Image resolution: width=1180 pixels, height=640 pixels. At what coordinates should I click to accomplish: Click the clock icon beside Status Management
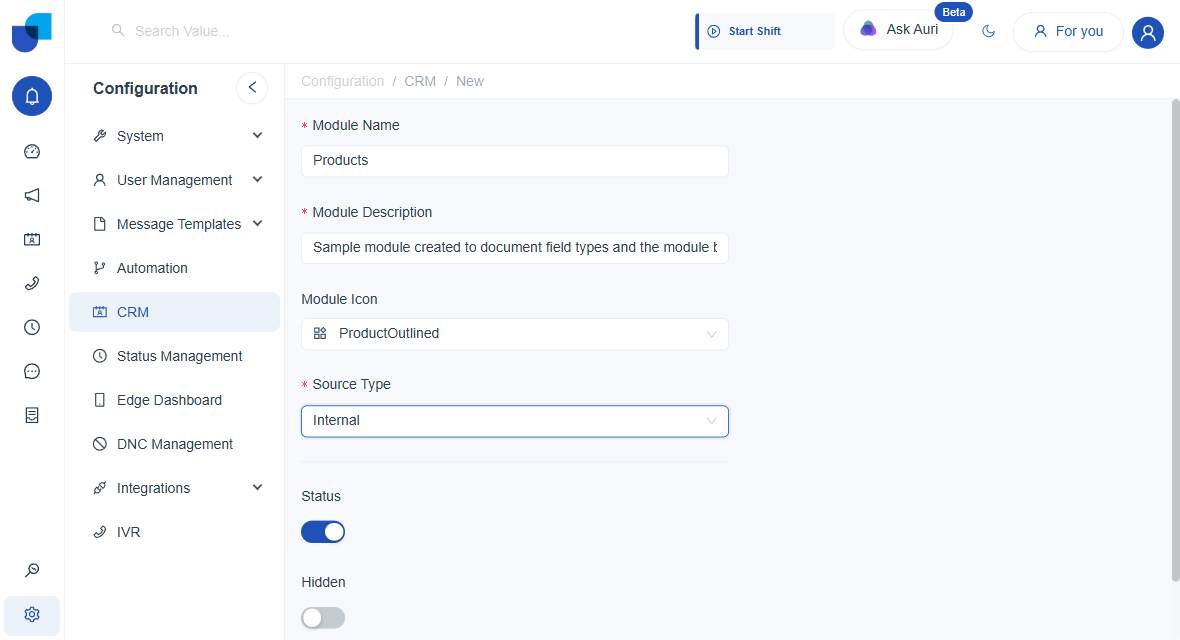pos(99,356)
